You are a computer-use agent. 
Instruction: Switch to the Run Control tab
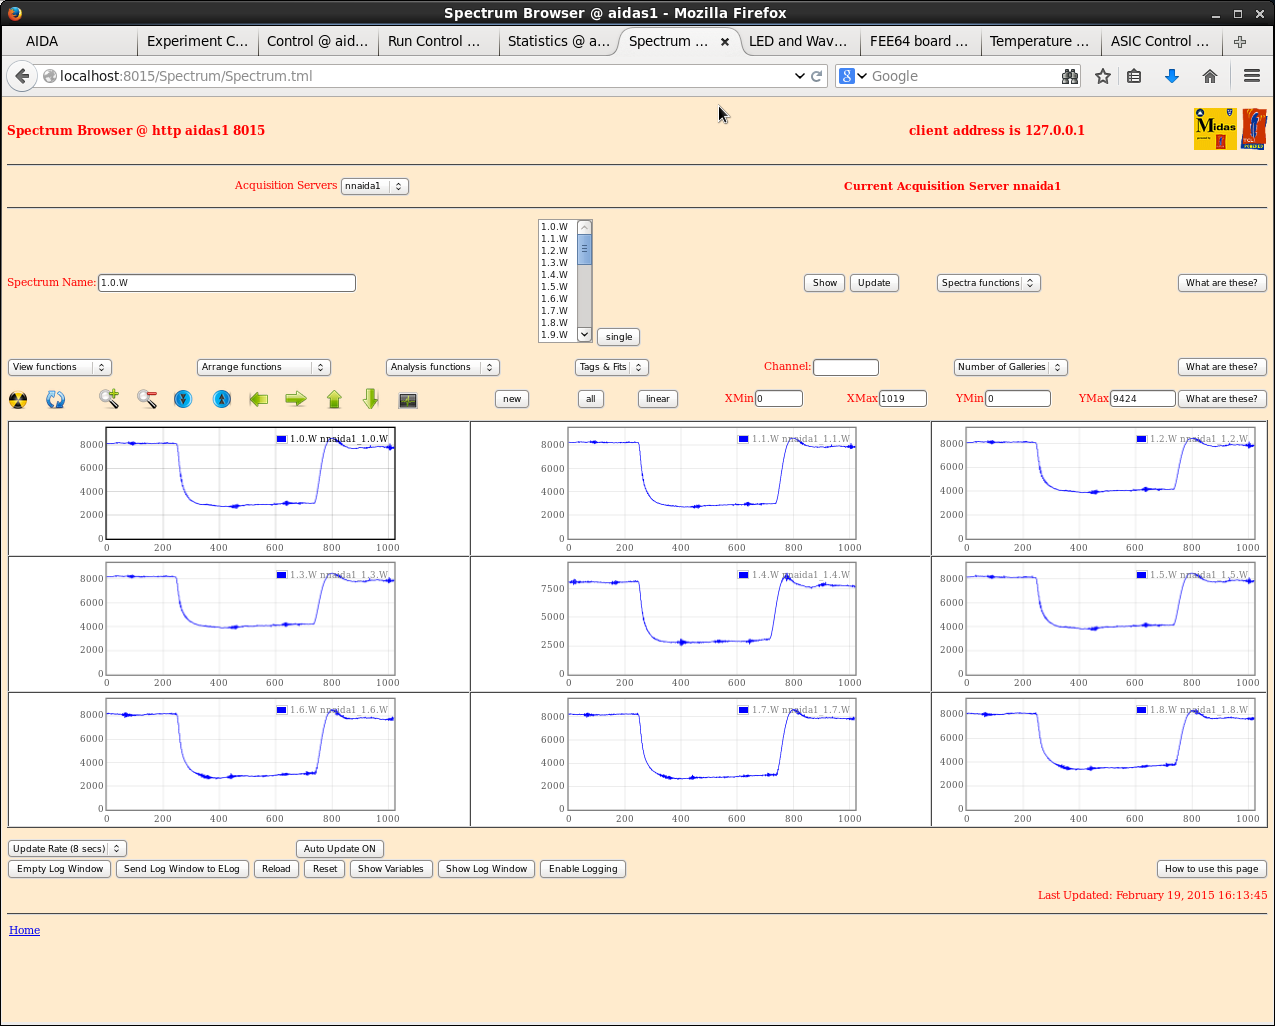(x=434, y=41)
